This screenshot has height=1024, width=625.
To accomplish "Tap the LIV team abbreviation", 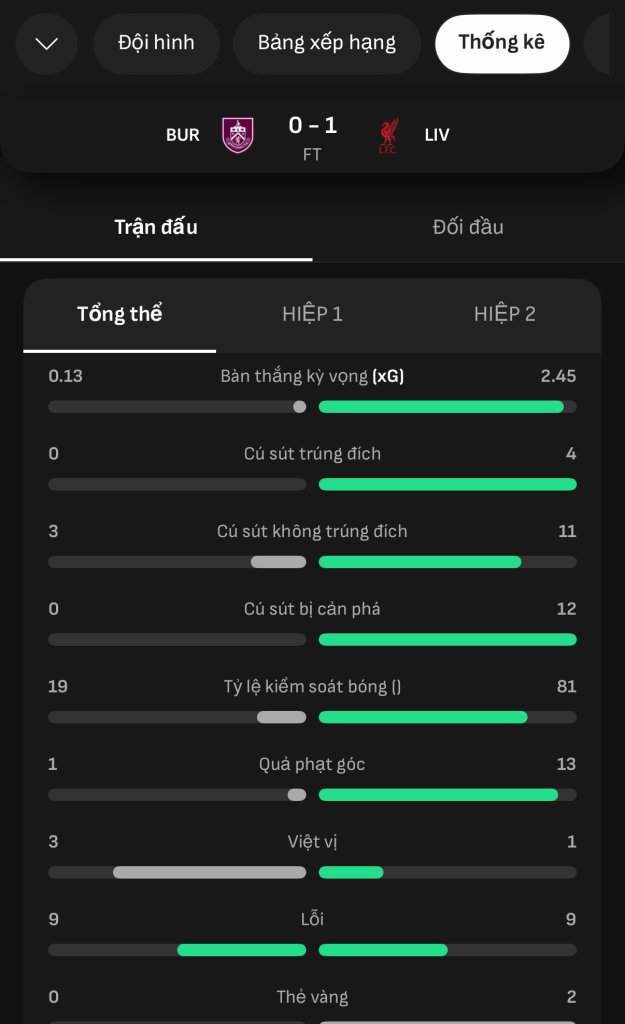I will pos(437,135).
